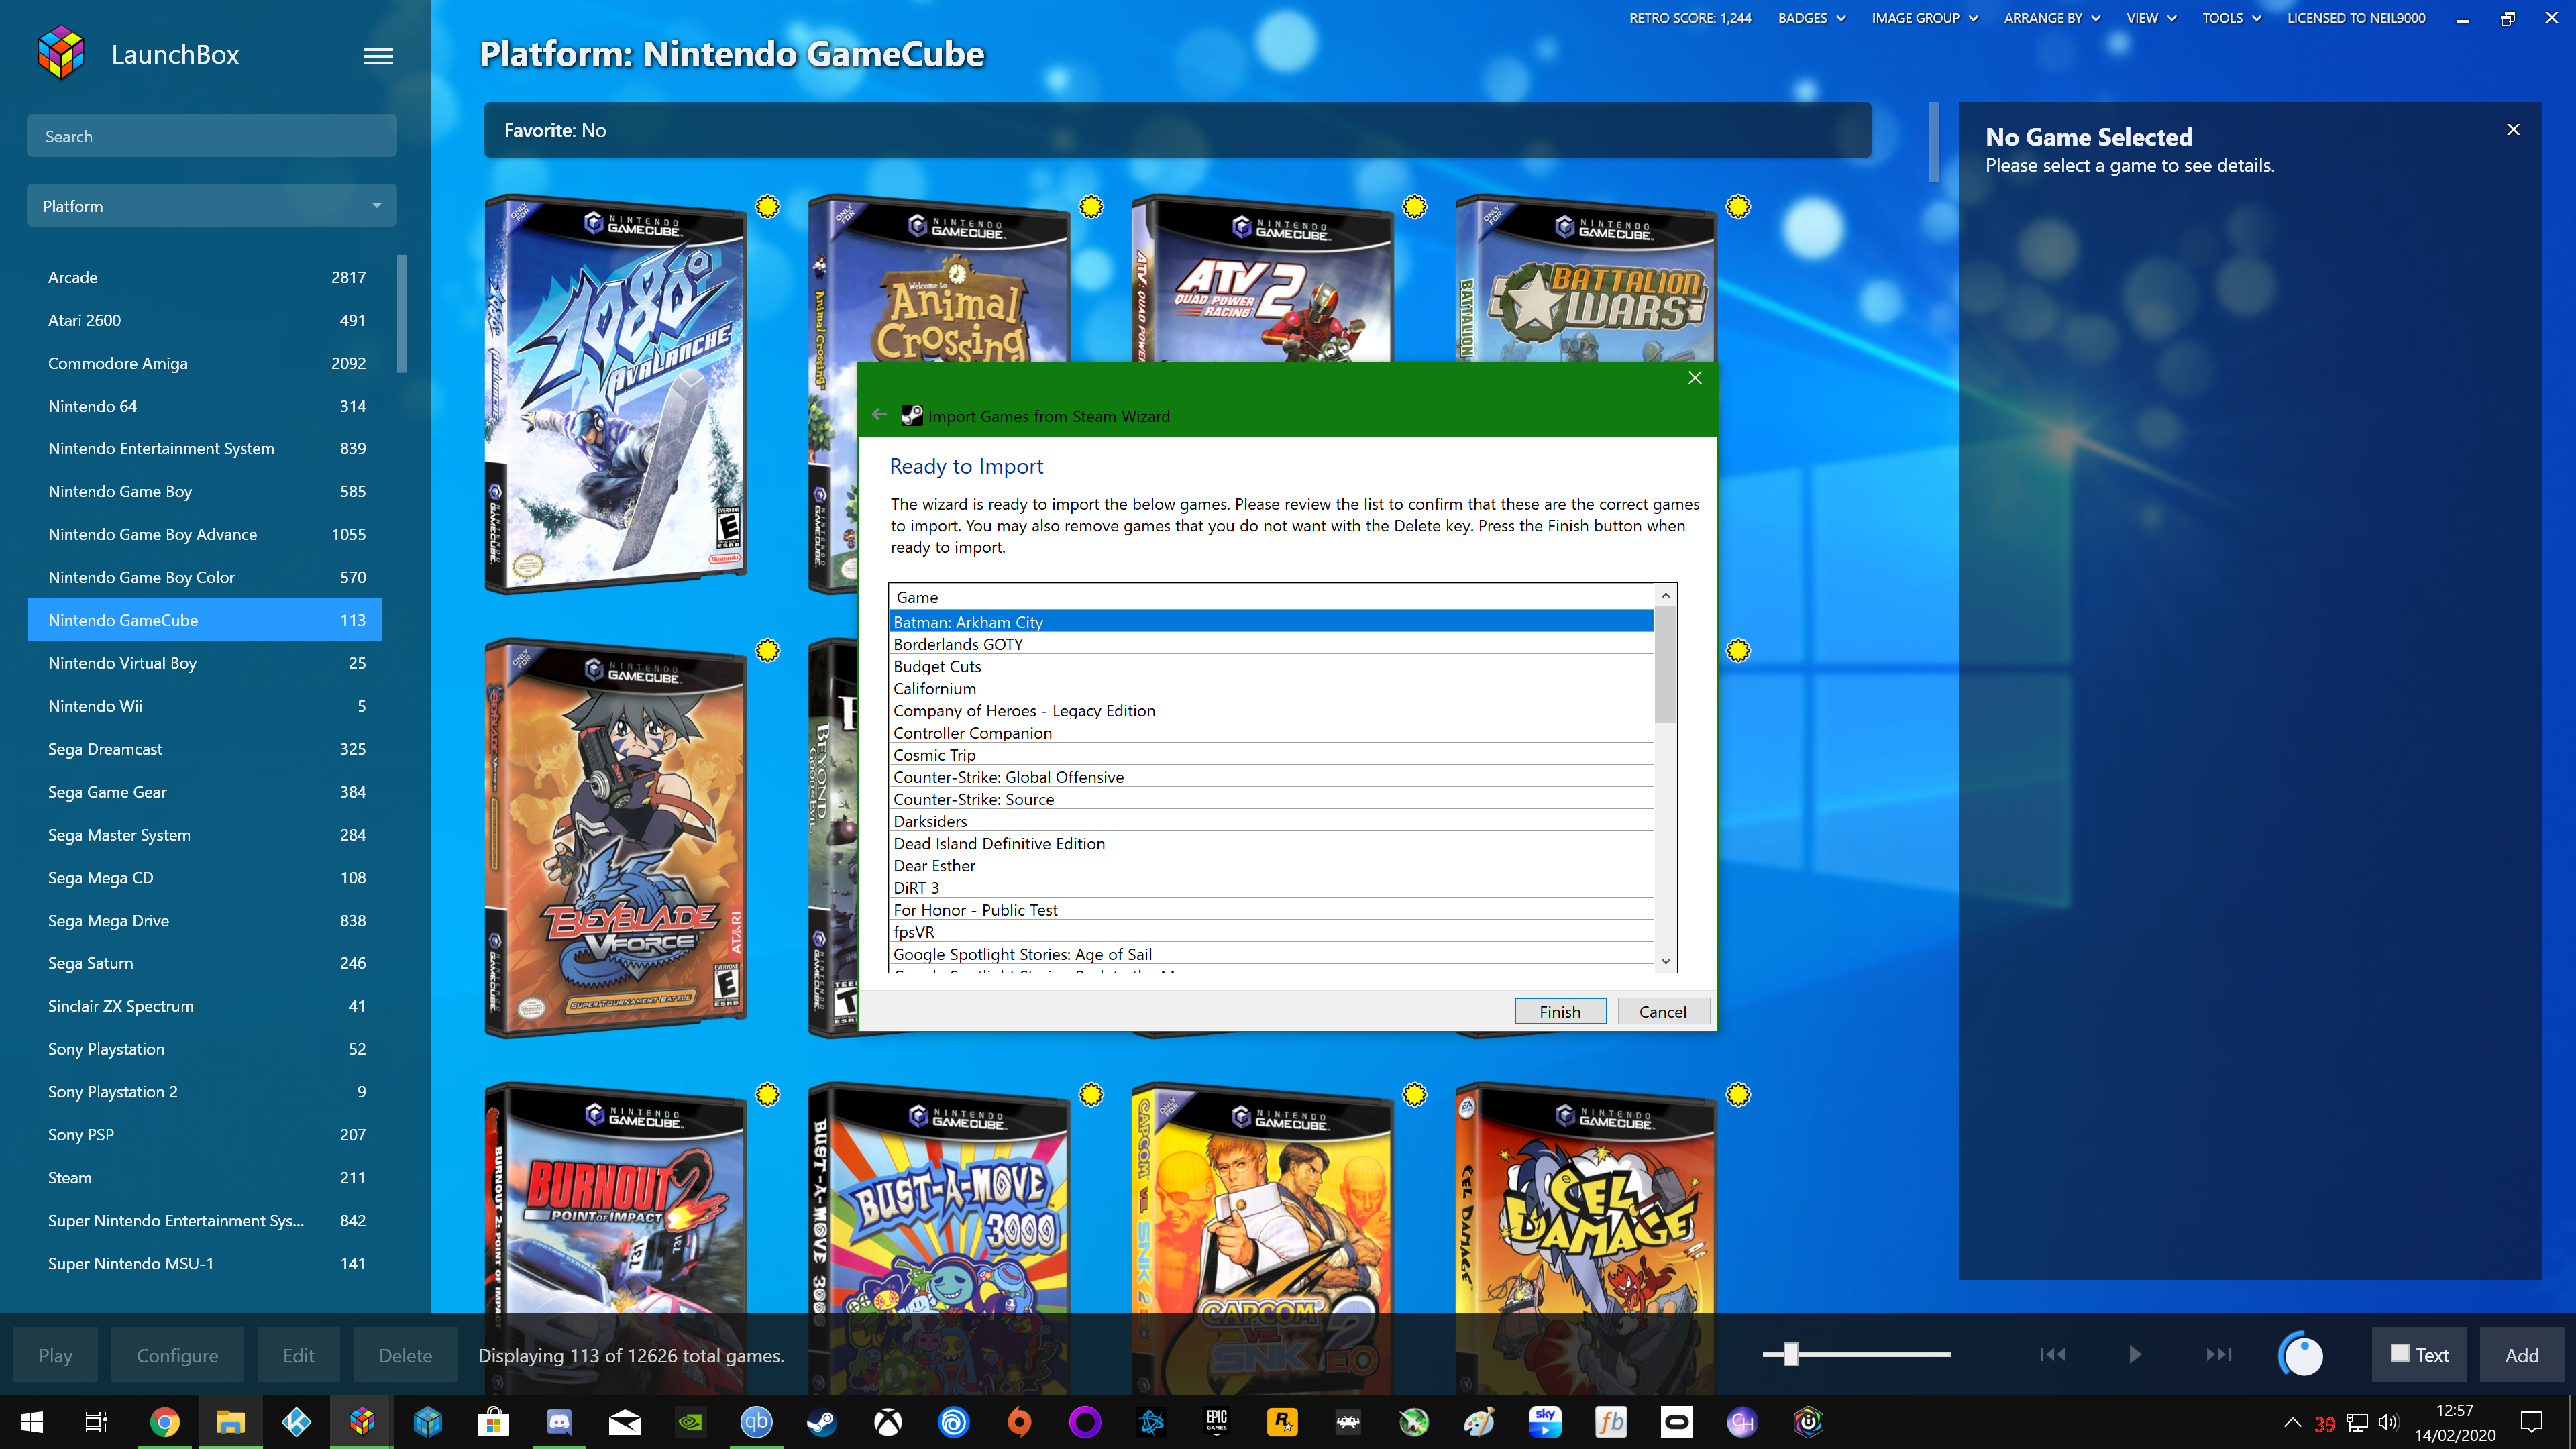Select Arcade platform in sidebar
The image size is (2576, 1449).
coord(205,277)
